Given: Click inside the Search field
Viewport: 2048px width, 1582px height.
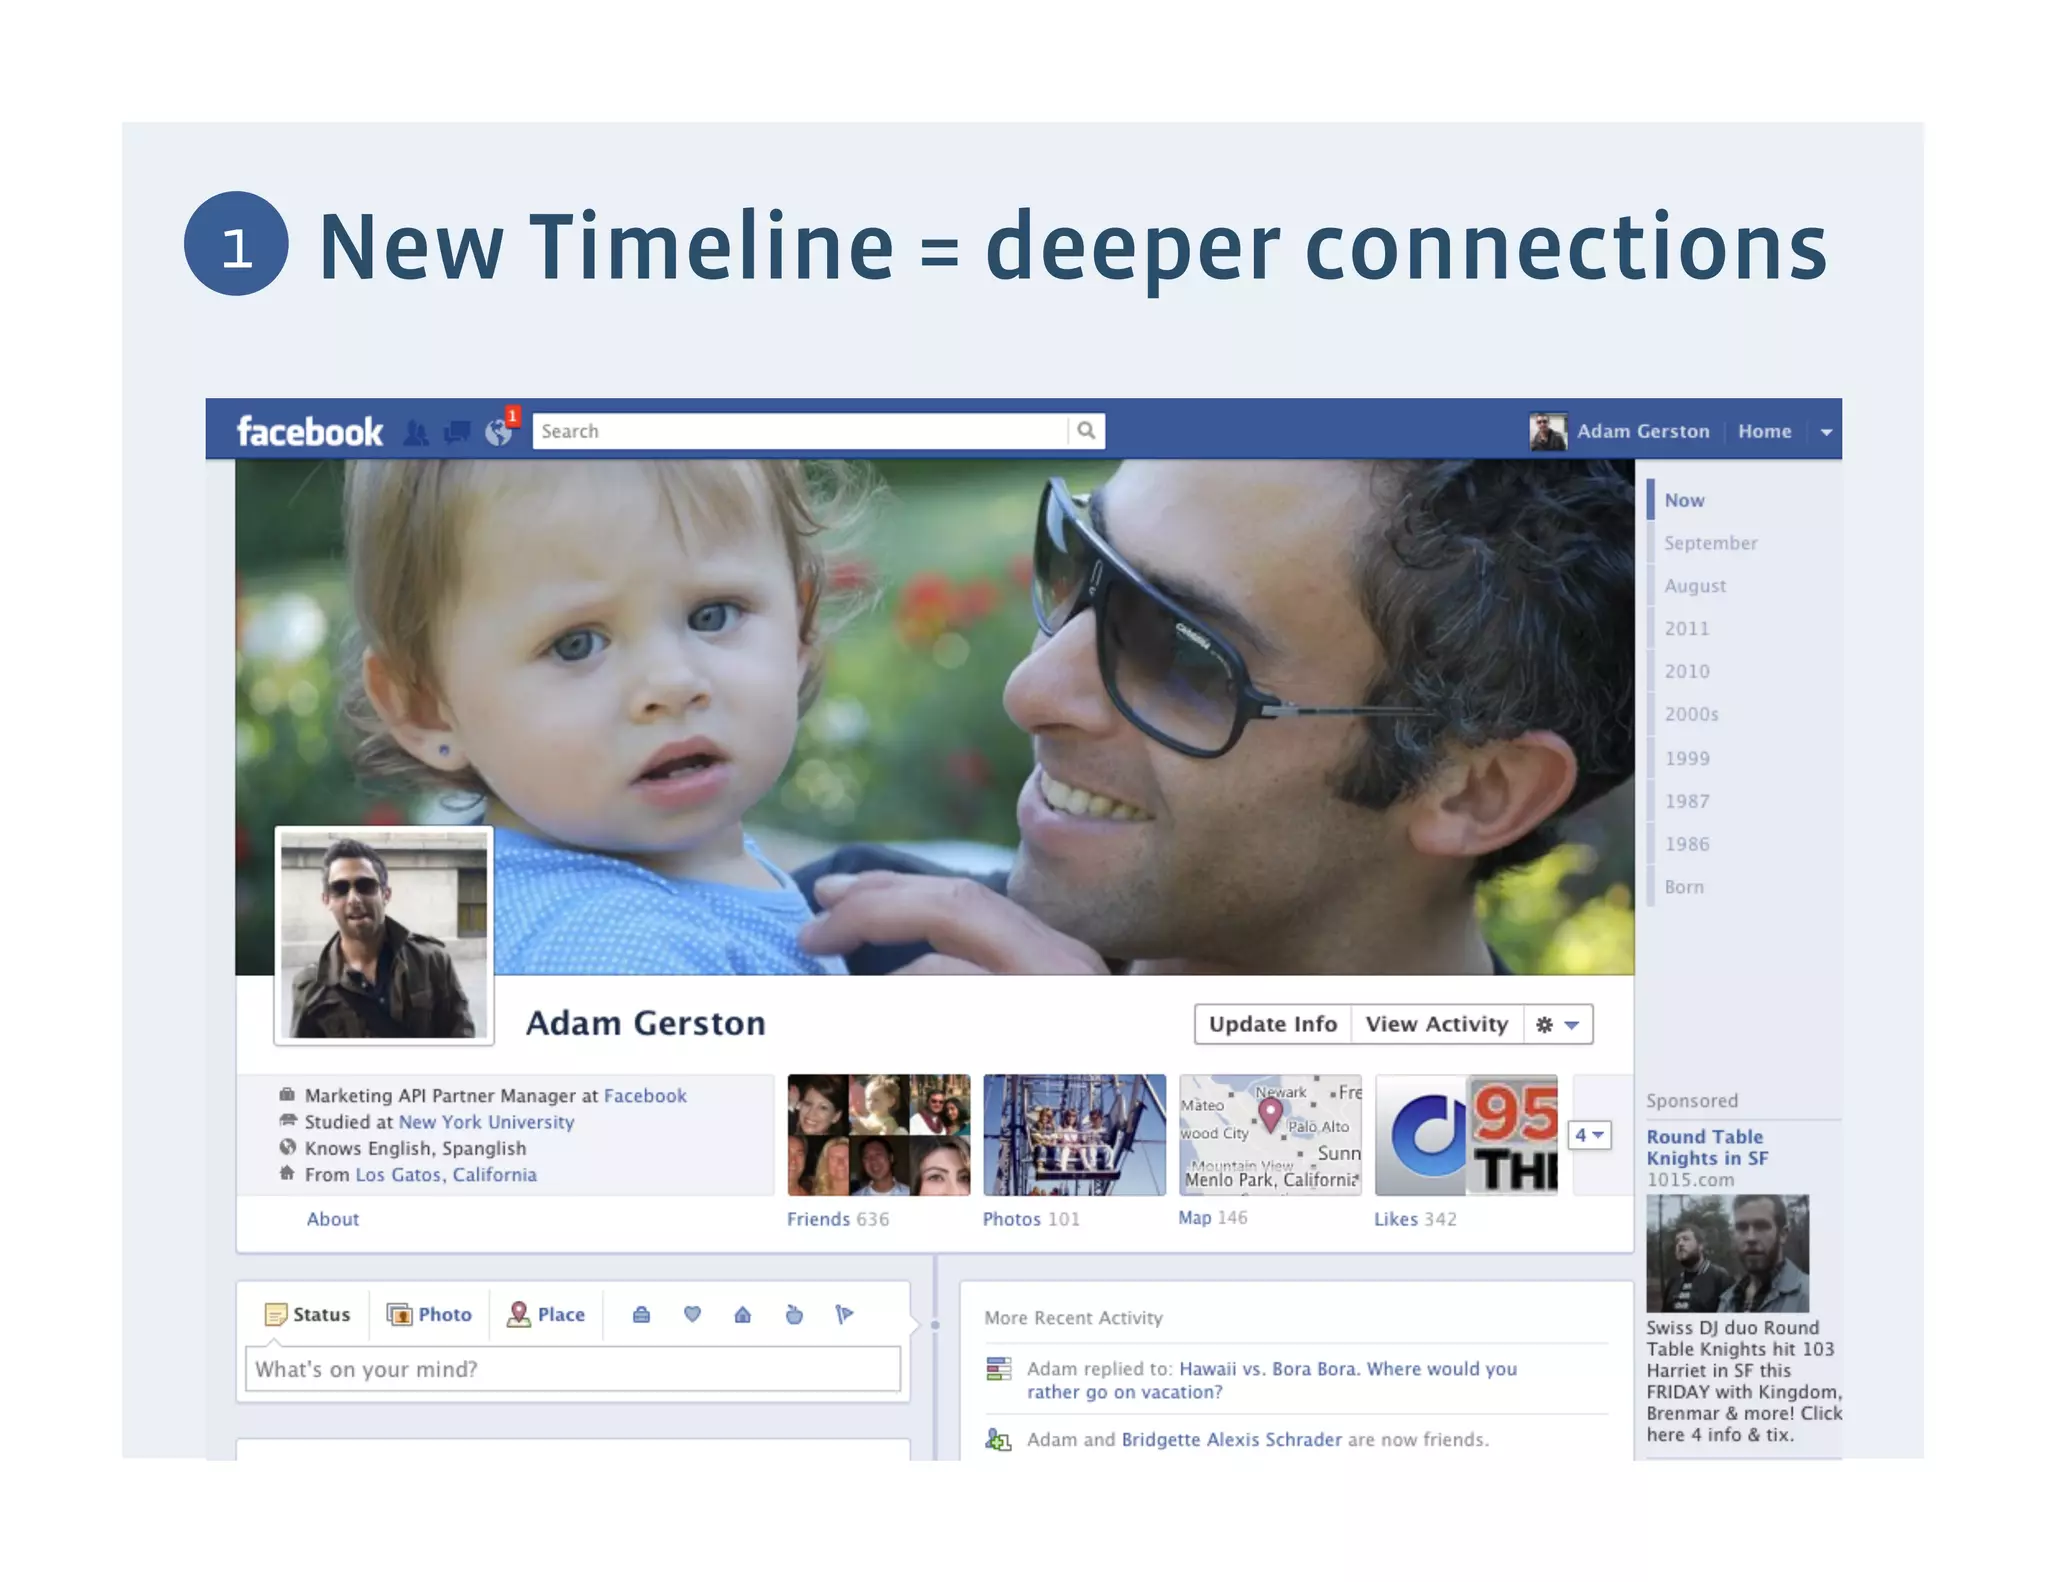Looking at the screenshot, I should tap(800, 431).
